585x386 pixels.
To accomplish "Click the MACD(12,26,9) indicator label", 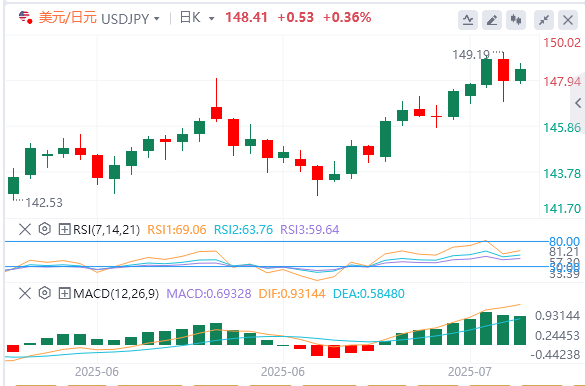I will (116, 294).
